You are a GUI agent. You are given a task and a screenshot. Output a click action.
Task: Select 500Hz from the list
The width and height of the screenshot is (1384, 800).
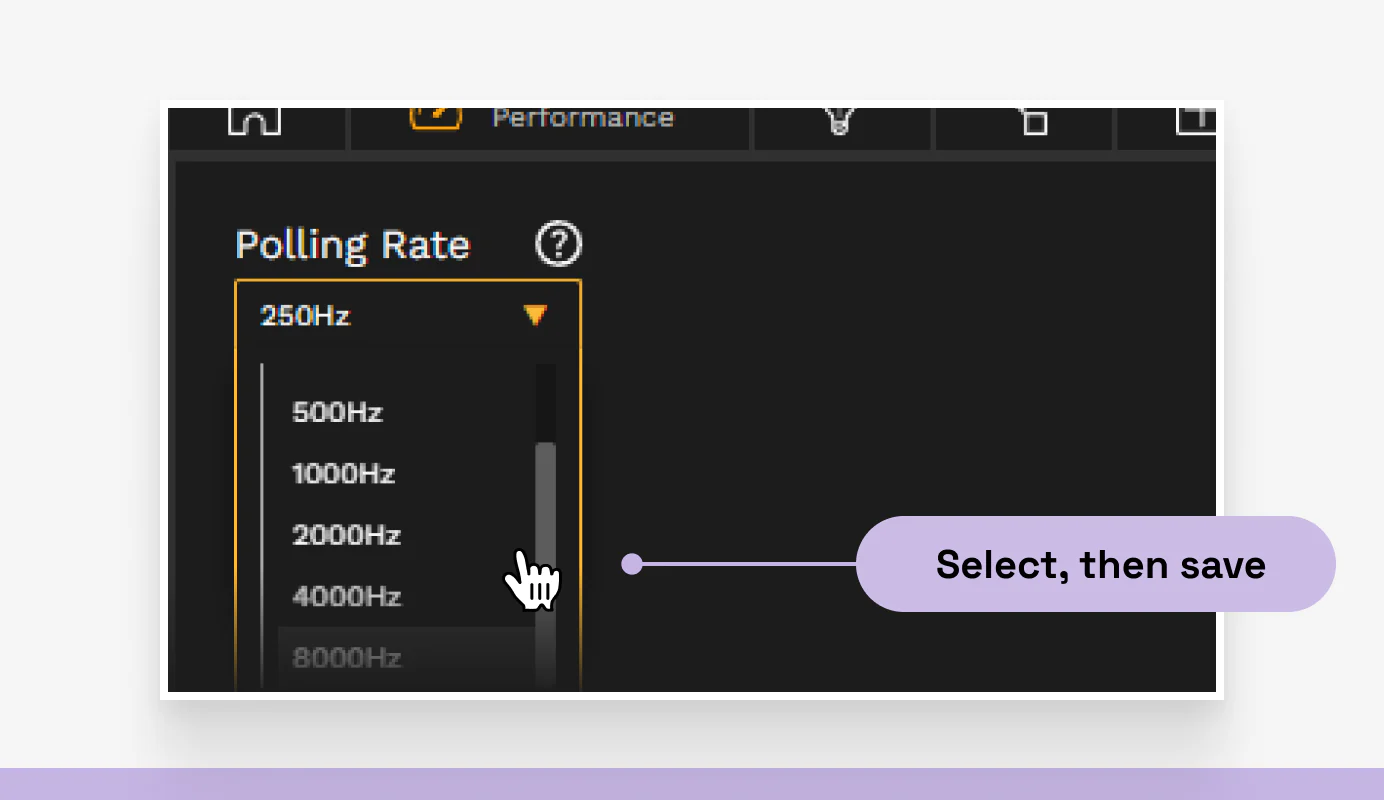[337, 412]
